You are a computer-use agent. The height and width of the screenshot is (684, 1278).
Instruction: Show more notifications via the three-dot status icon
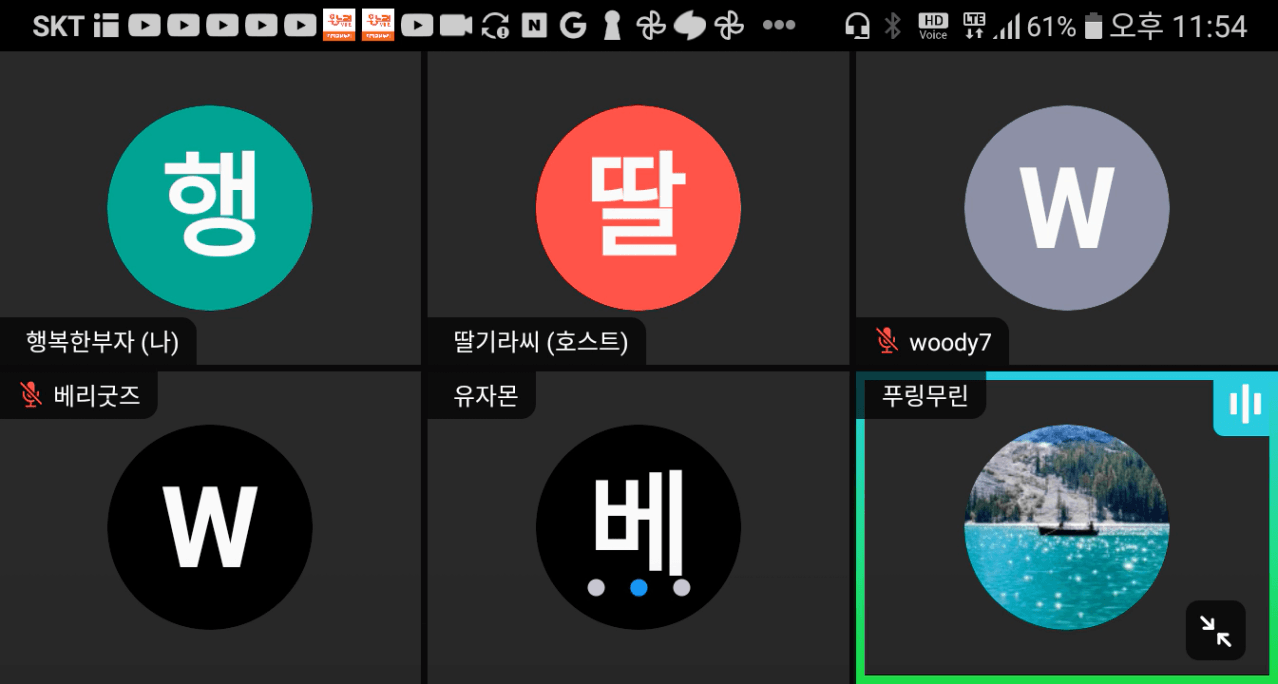coord(778,26)
